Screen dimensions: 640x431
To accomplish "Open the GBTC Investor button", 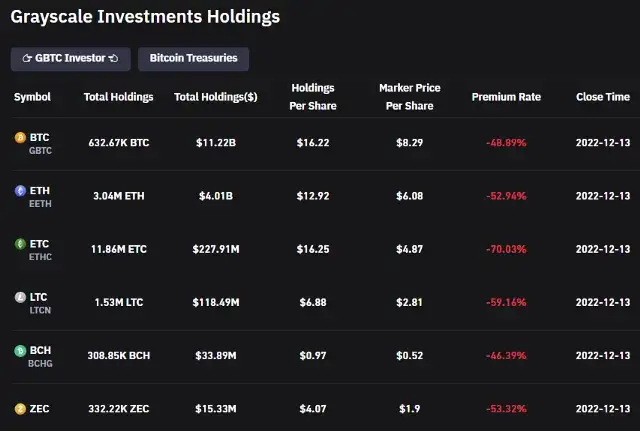I will pos(71,59).
